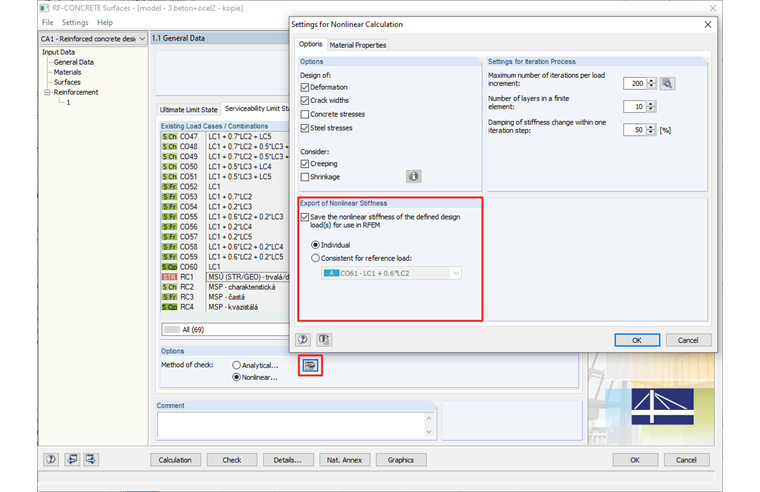Close the Settings for Nonlinear Calculation dialog
760x492 pixels.
(x=708, y=24)
